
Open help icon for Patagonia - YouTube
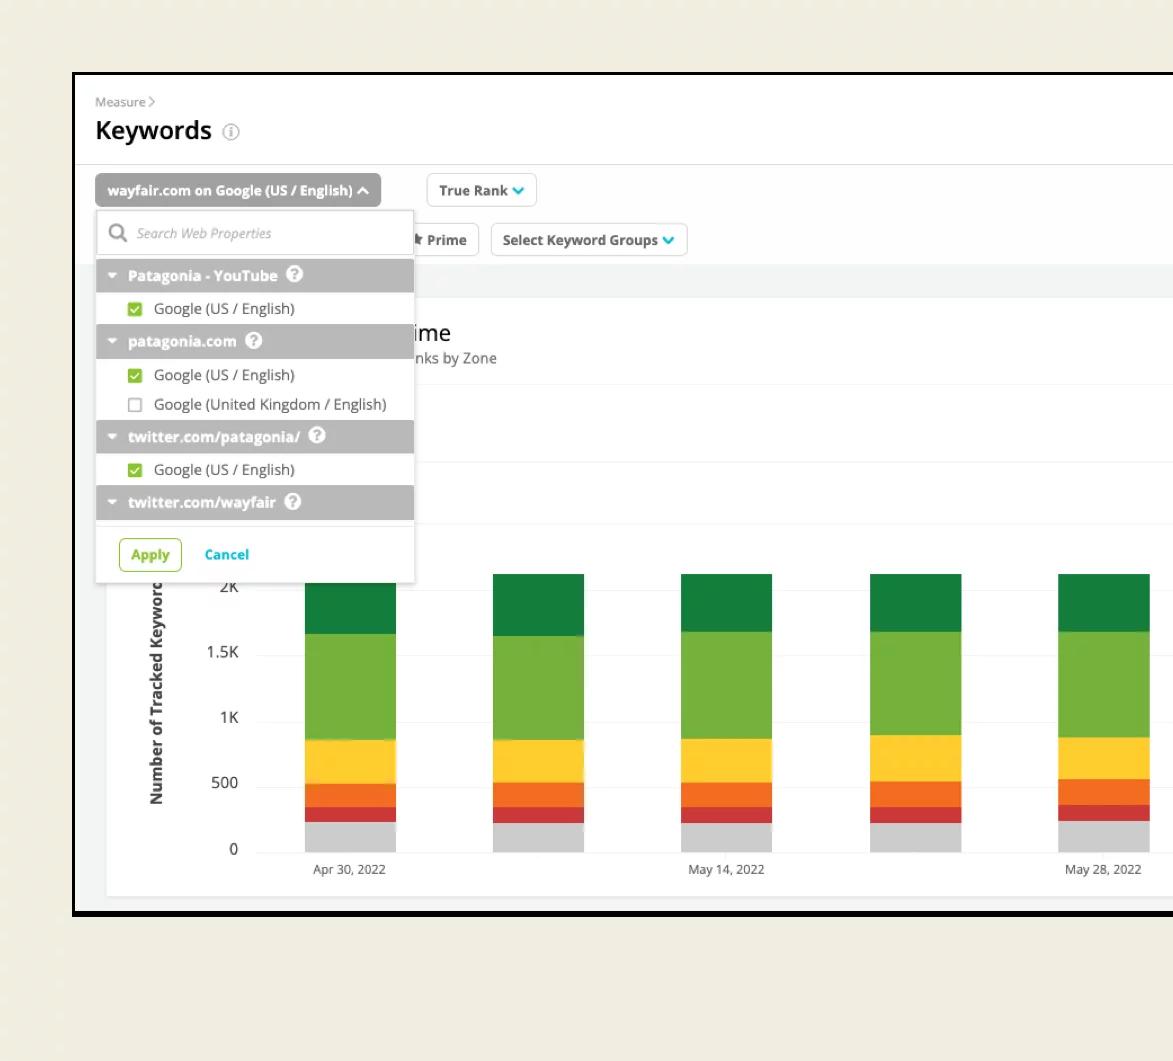295,275
